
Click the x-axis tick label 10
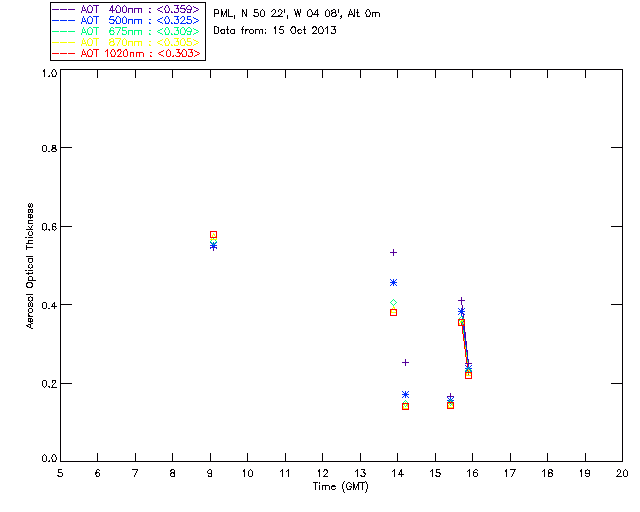(247, 473)
